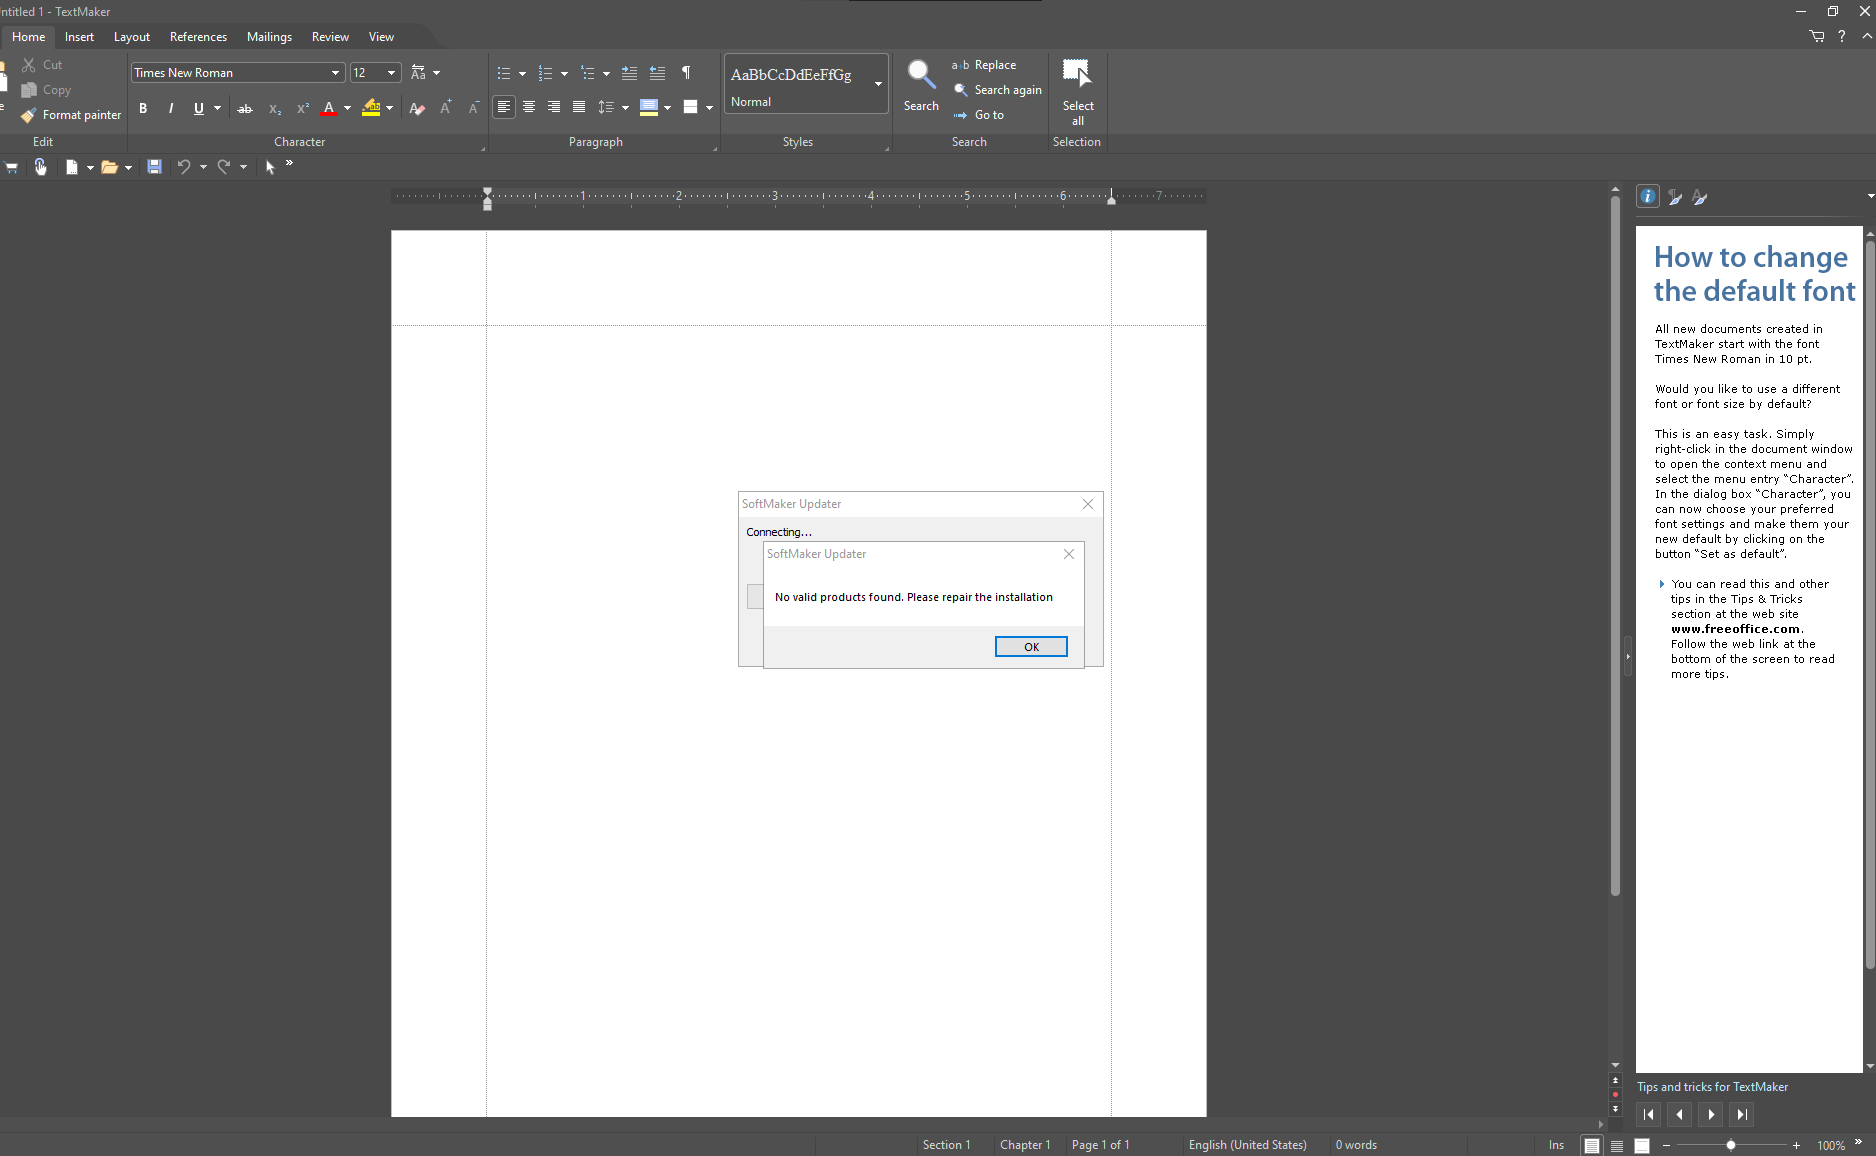Open Tips and tricks for TextMaker link
The width and height of the screenshot is (1876, 1156).
pos(1712,1087)
